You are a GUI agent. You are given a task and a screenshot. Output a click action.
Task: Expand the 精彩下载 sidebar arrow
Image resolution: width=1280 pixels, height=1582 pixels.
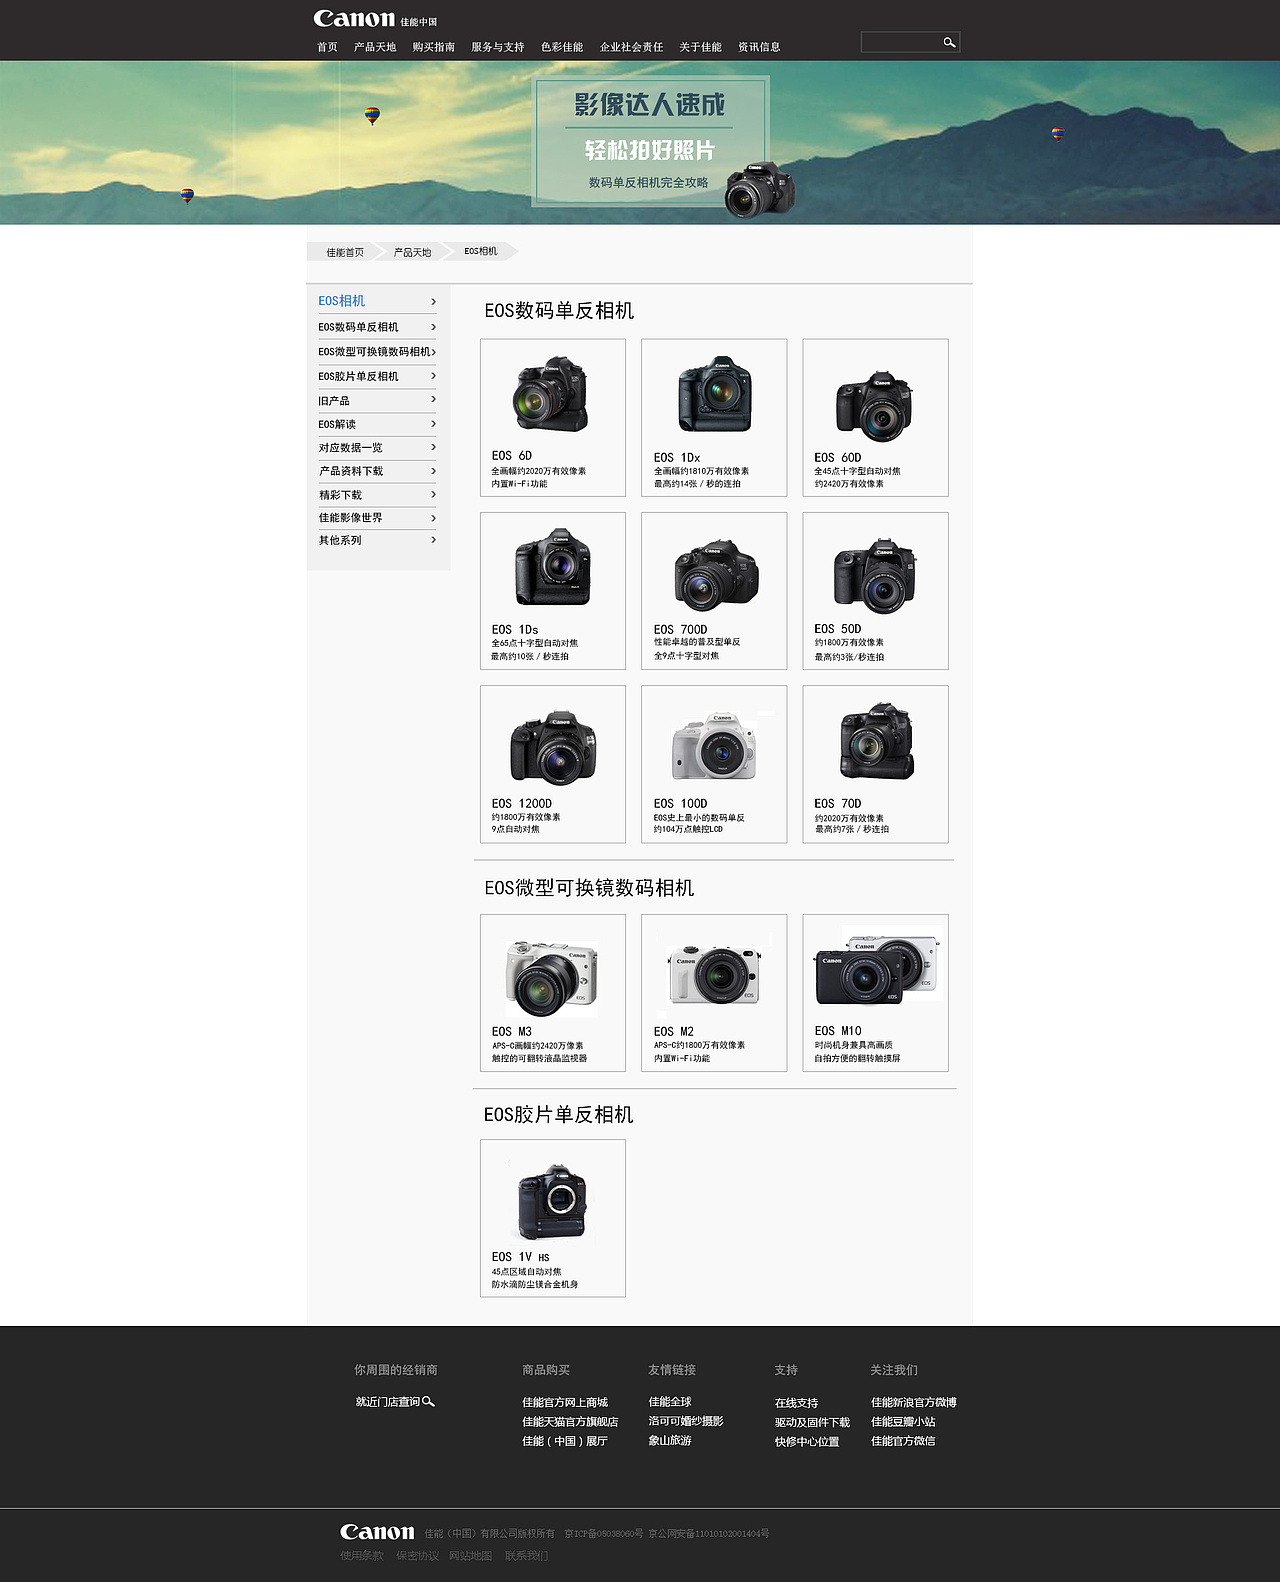[433, 494]
